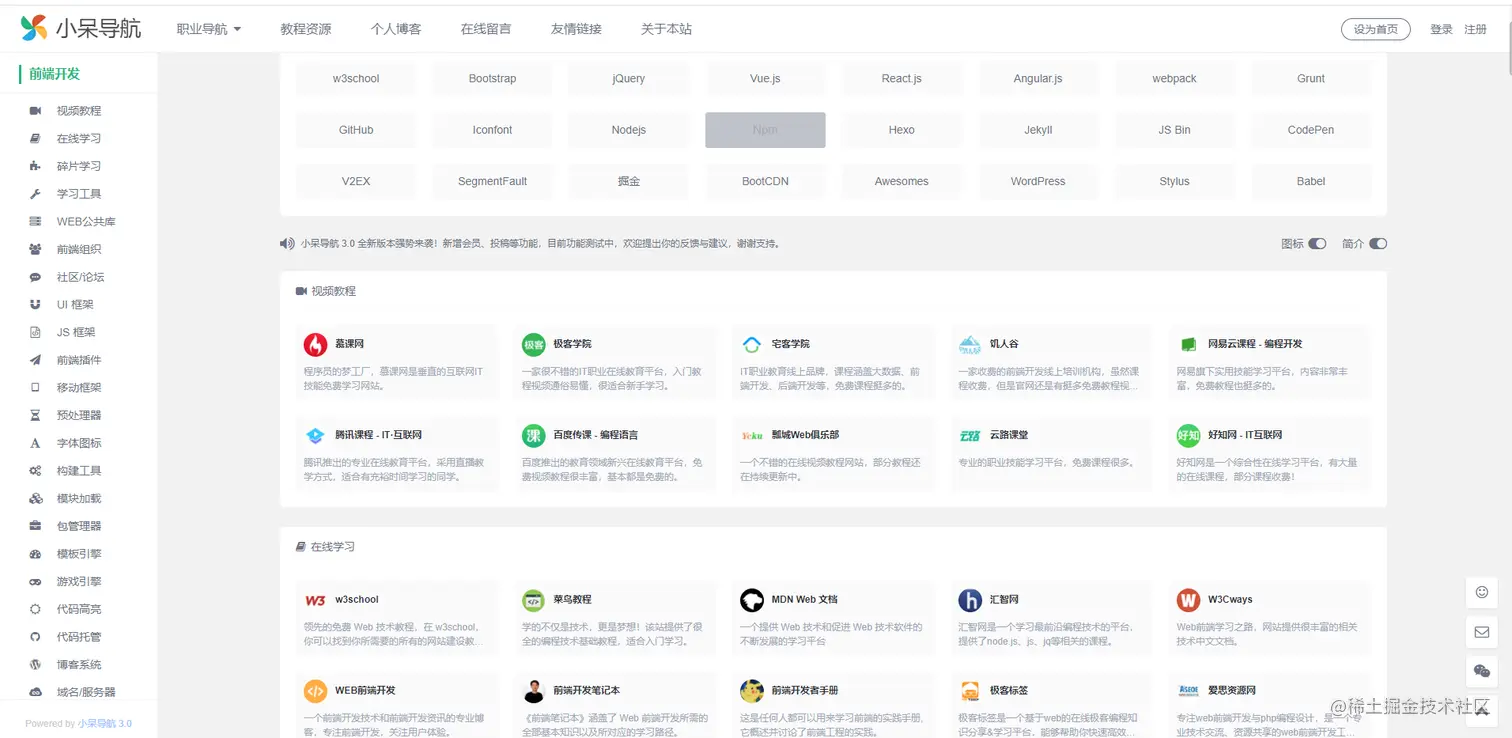The height and width of the screenshot is (738, 1512).
Task: Click the SegmentFault quick link tile
Action: tap(492, 181)
